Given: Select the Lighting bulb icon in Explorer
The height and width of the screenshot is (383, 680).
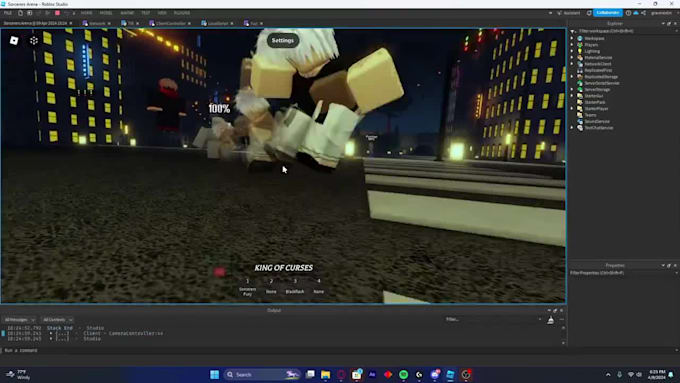Looking at the screenshot, I should (580, 51).
